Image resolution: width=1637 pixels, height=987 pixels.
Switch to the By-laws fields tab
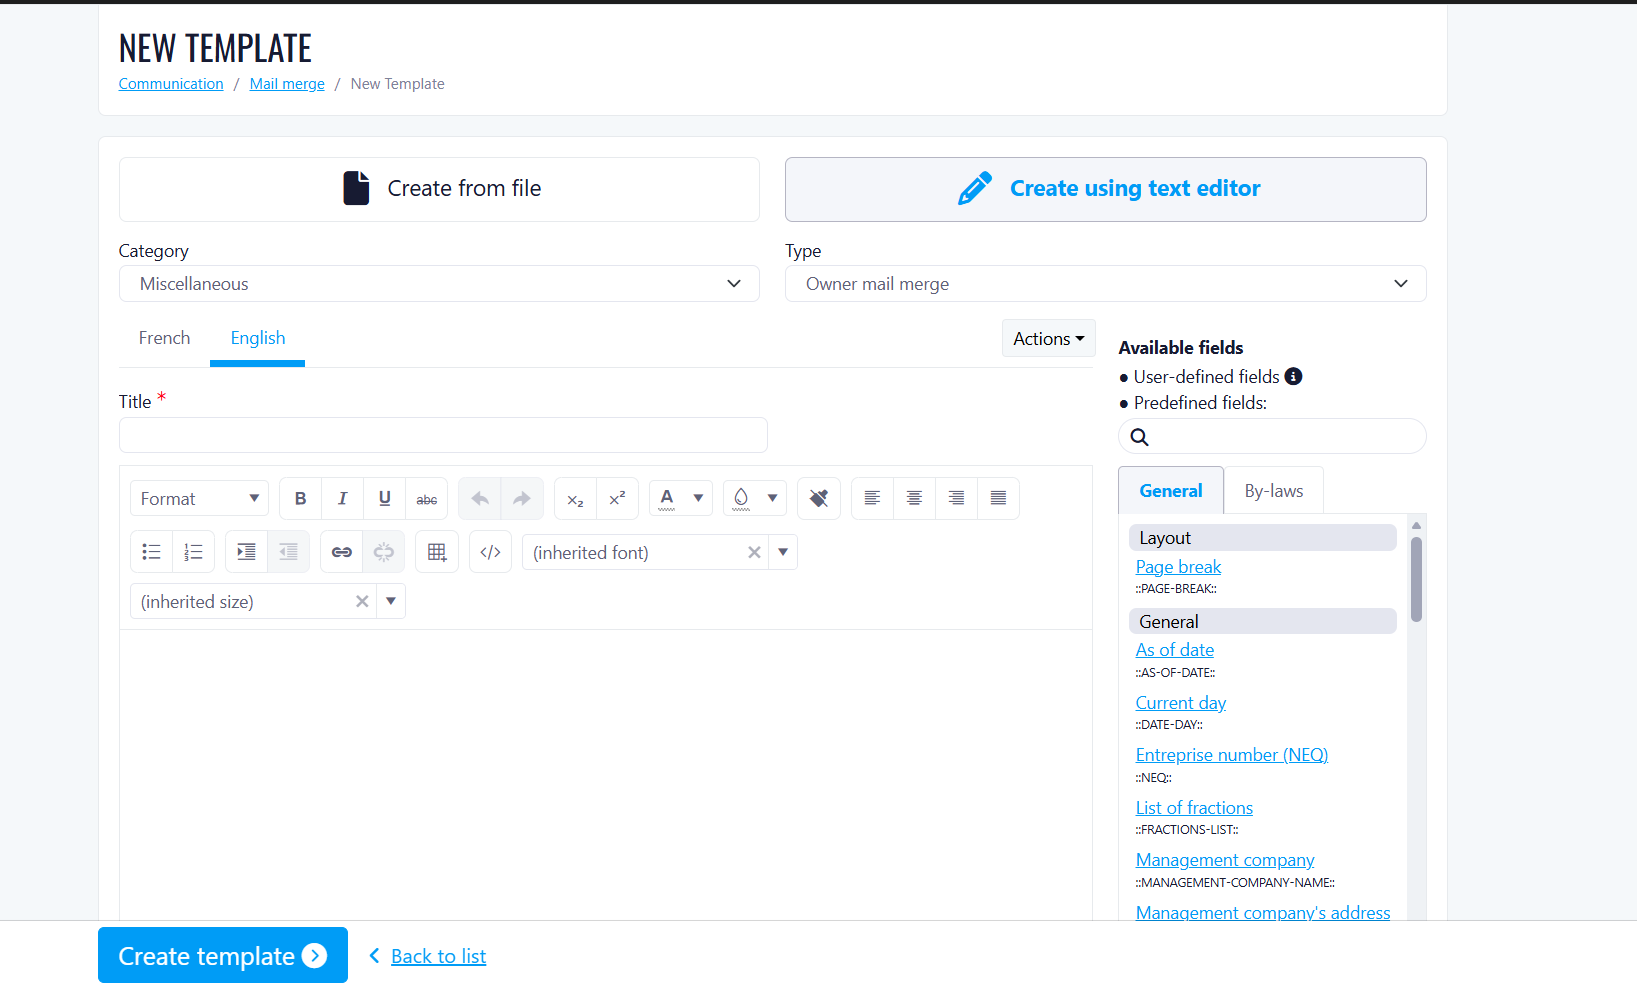(x=1274, y=491)
